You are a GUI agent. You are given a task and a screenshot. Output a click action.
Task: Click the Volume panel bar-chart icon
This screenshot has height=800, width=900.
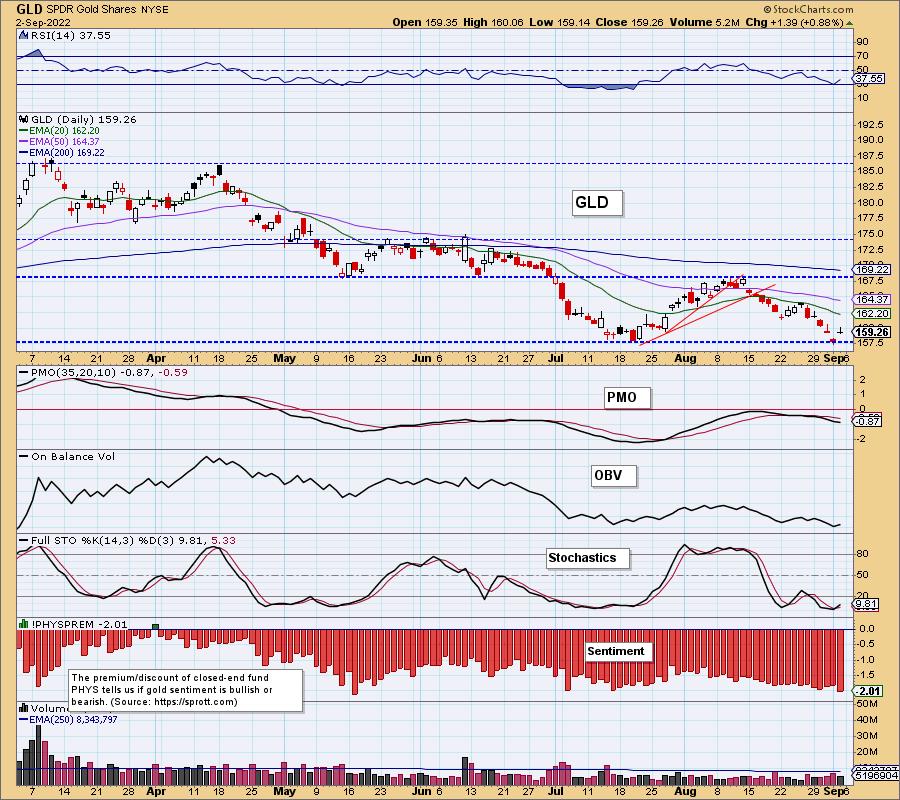pyautogui.click(x=24, y=708)
